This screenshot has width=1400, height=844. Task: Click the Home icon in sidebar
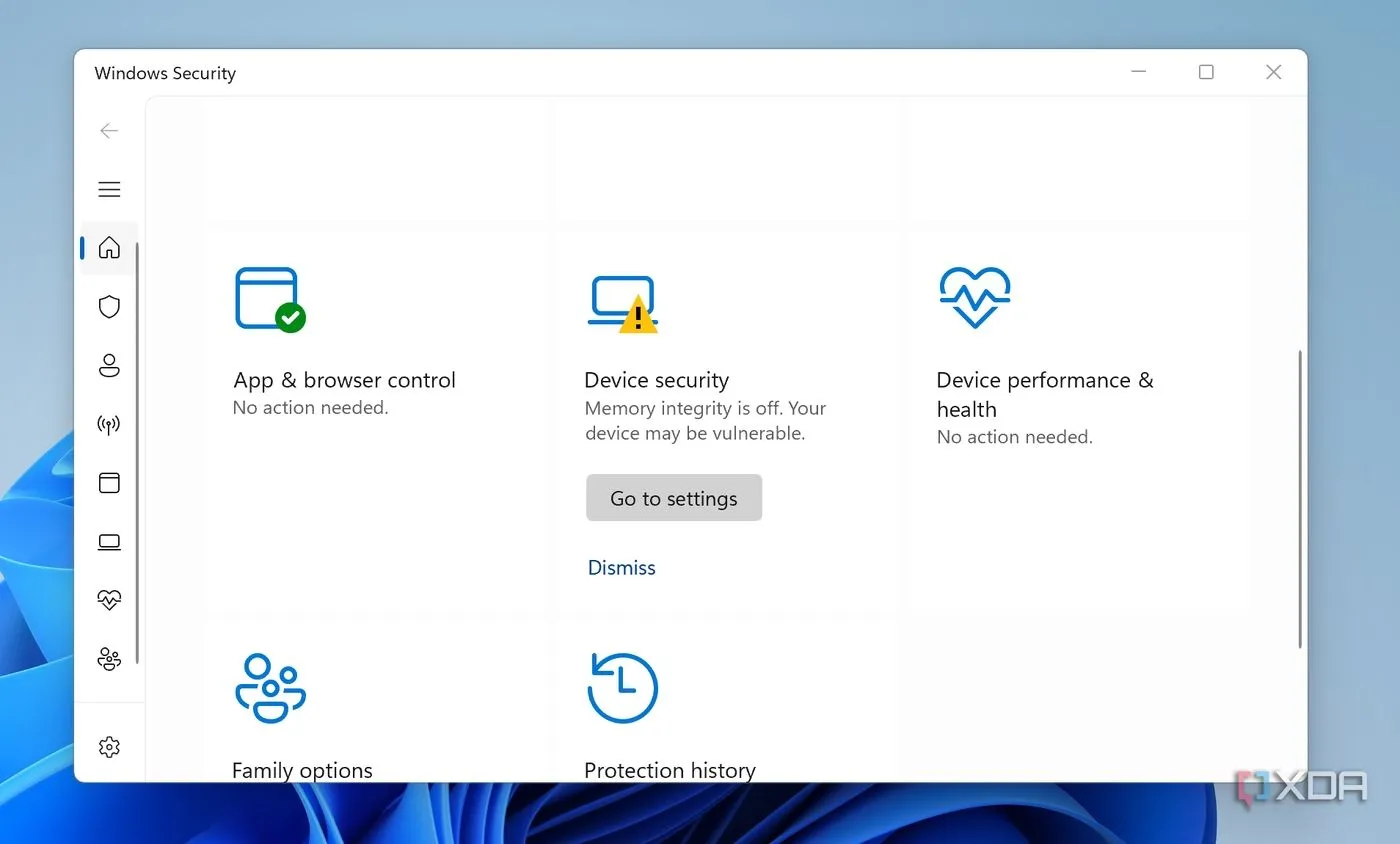pos(109,248)
